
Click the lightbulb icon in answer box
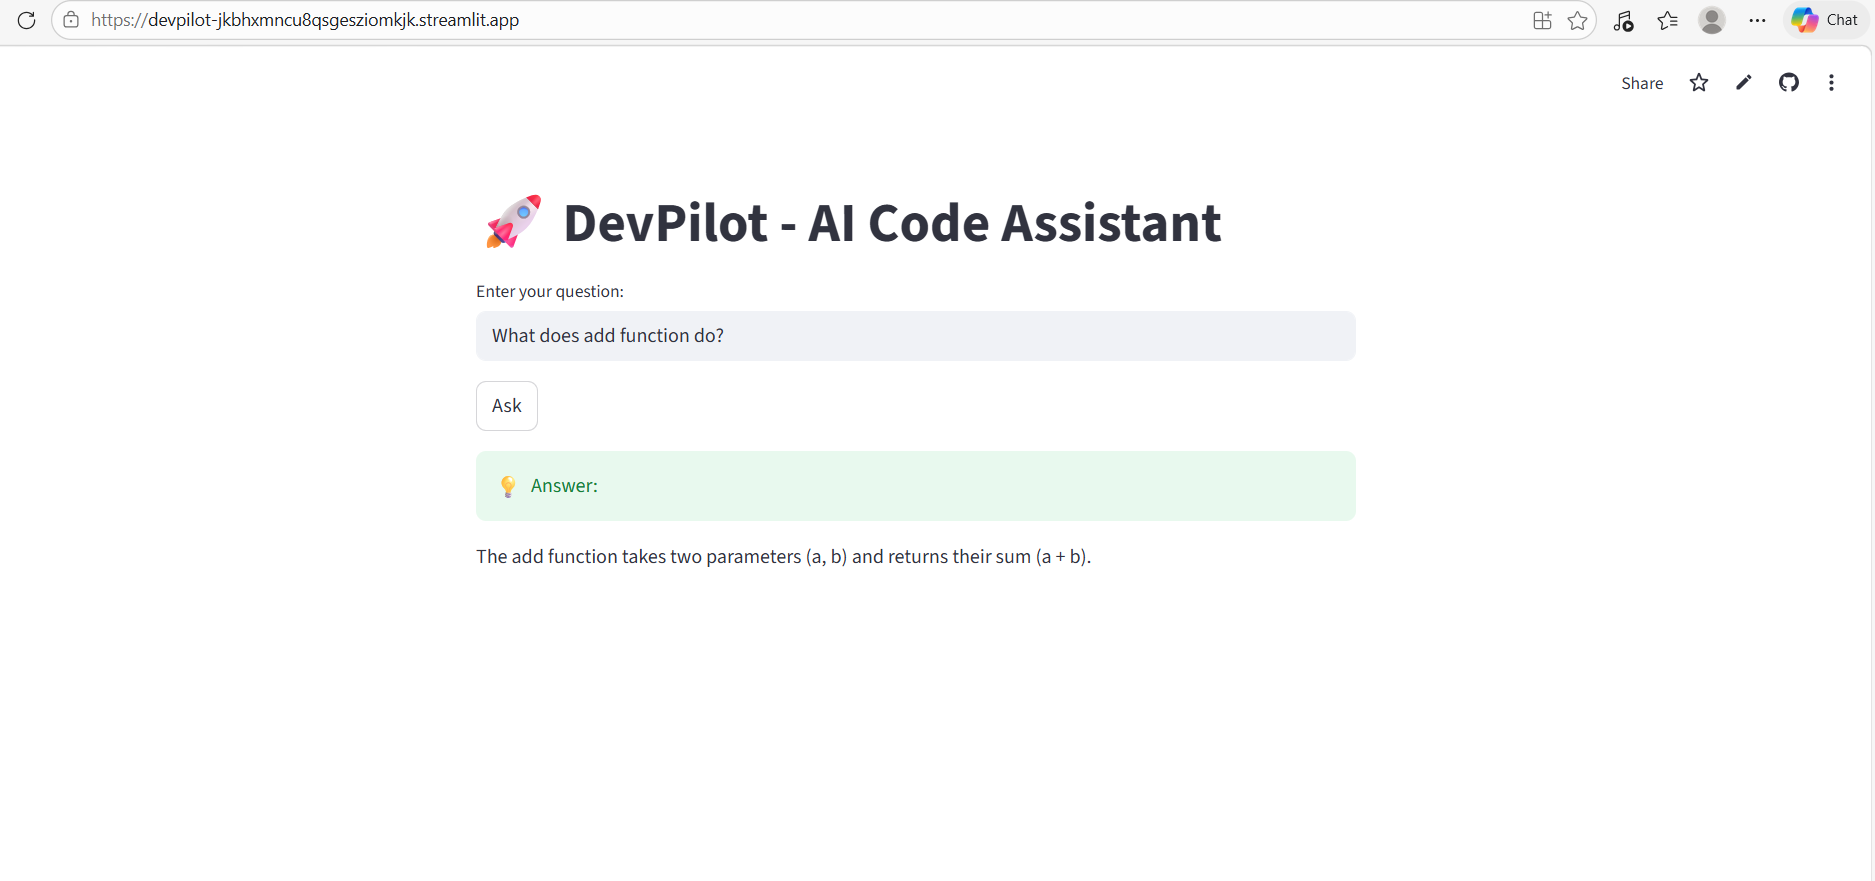tap(508, 486)
